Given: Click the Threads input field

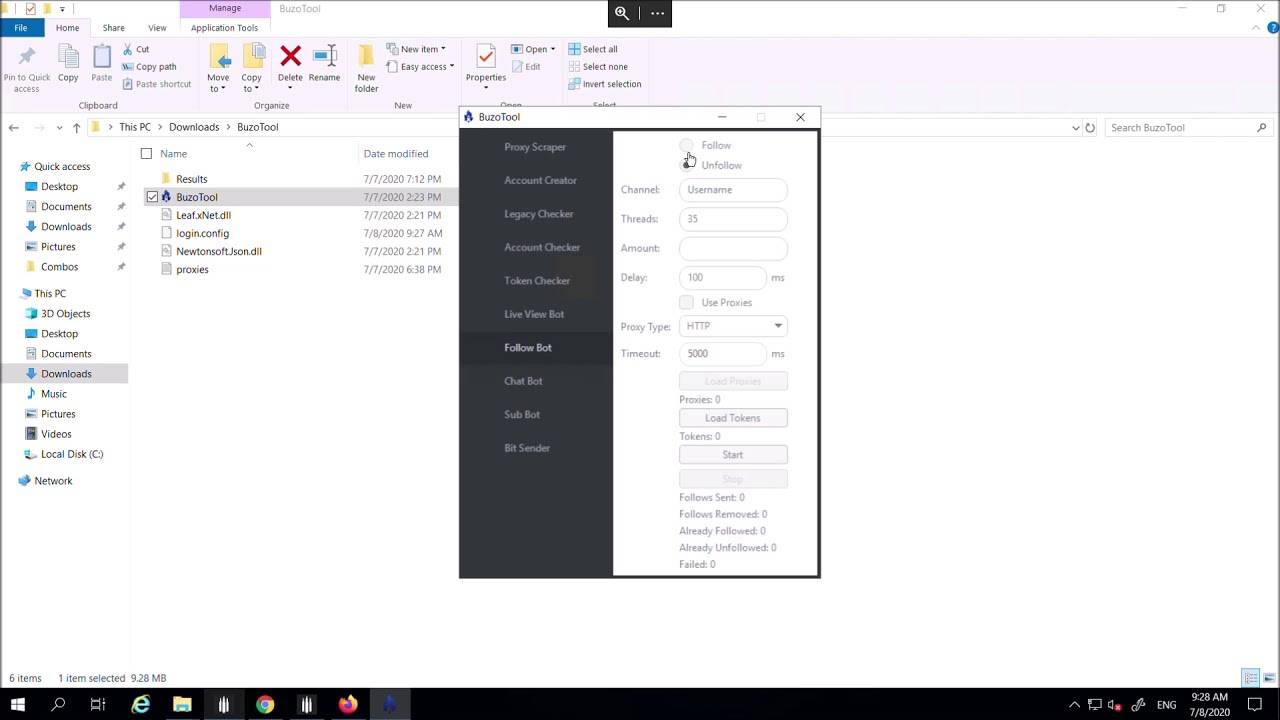Looking at the screenshot, I should [733, 219].
